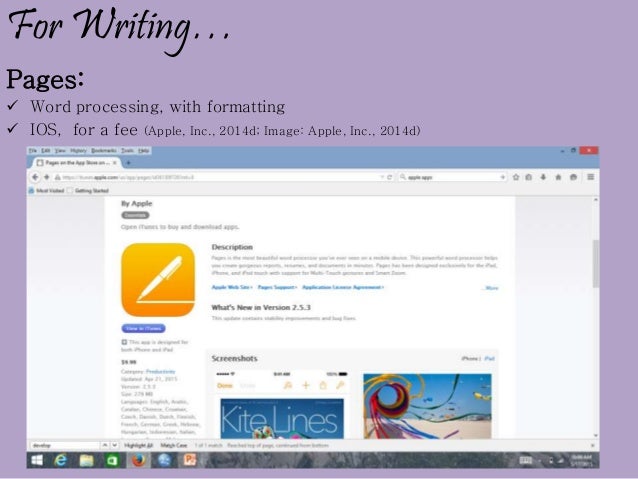Open the Firefox hamburger menu
This screenshot has width=638, height=479.
pyautogui.click(x=590, y=177)
